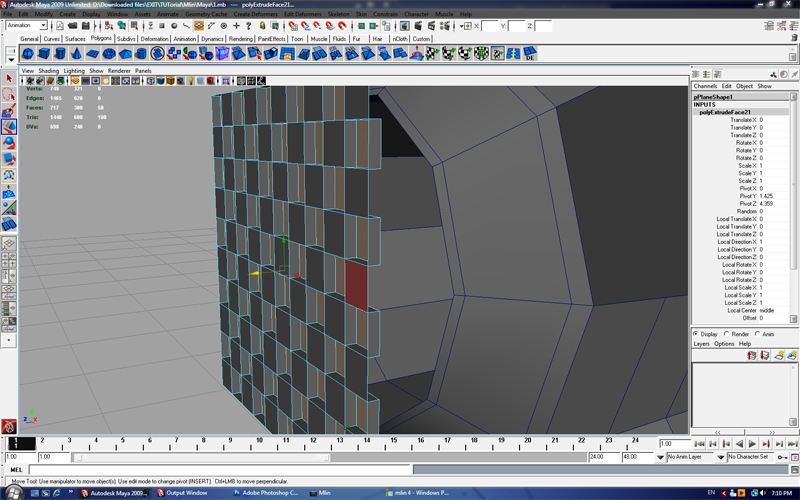This screenshot has width=800, height=500.
Task: Switch to the Surfaces shelf tab
Action: point(76,39)
